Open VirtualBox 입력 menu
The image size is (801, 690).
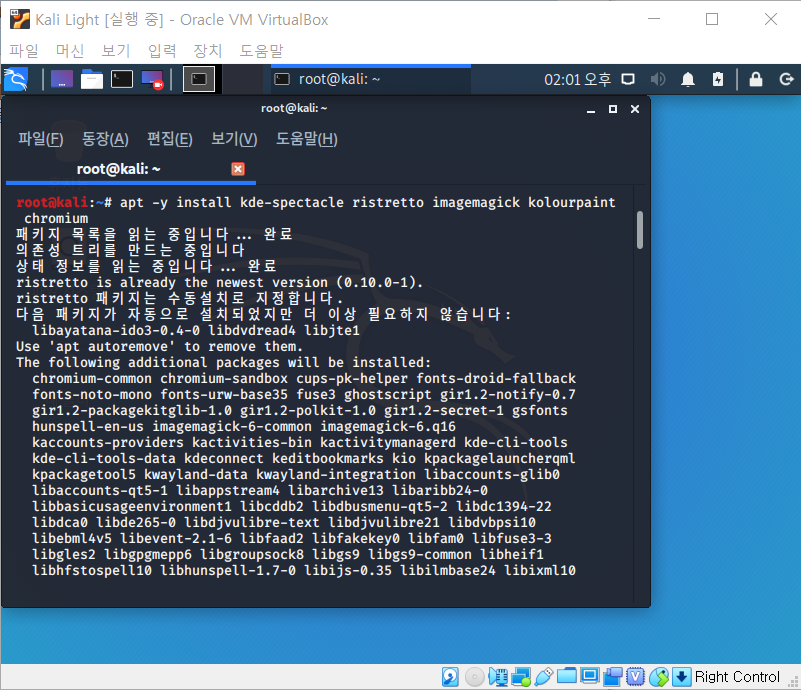162,51
